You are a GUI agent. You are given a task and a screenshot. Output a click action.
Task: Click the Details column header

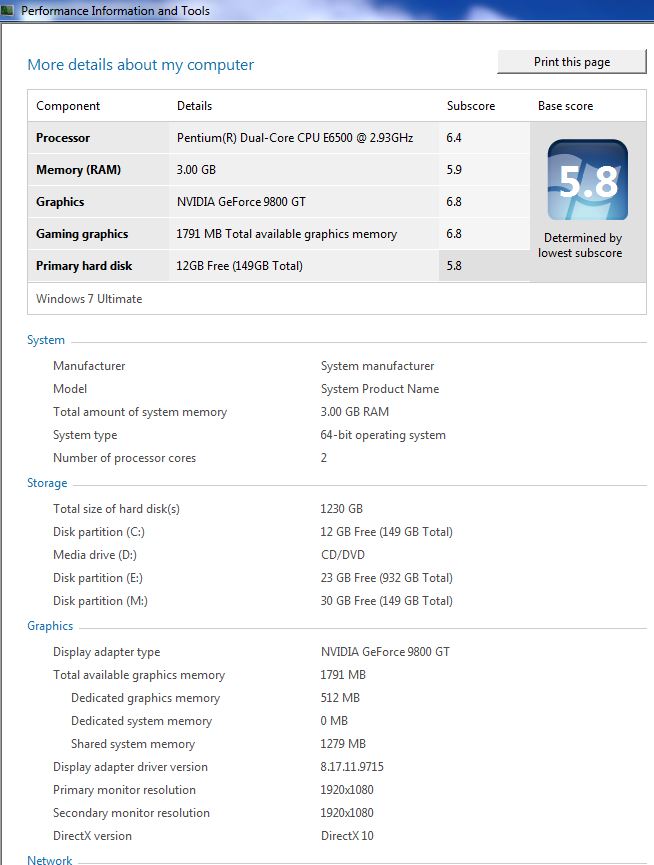tap(194, 106)
